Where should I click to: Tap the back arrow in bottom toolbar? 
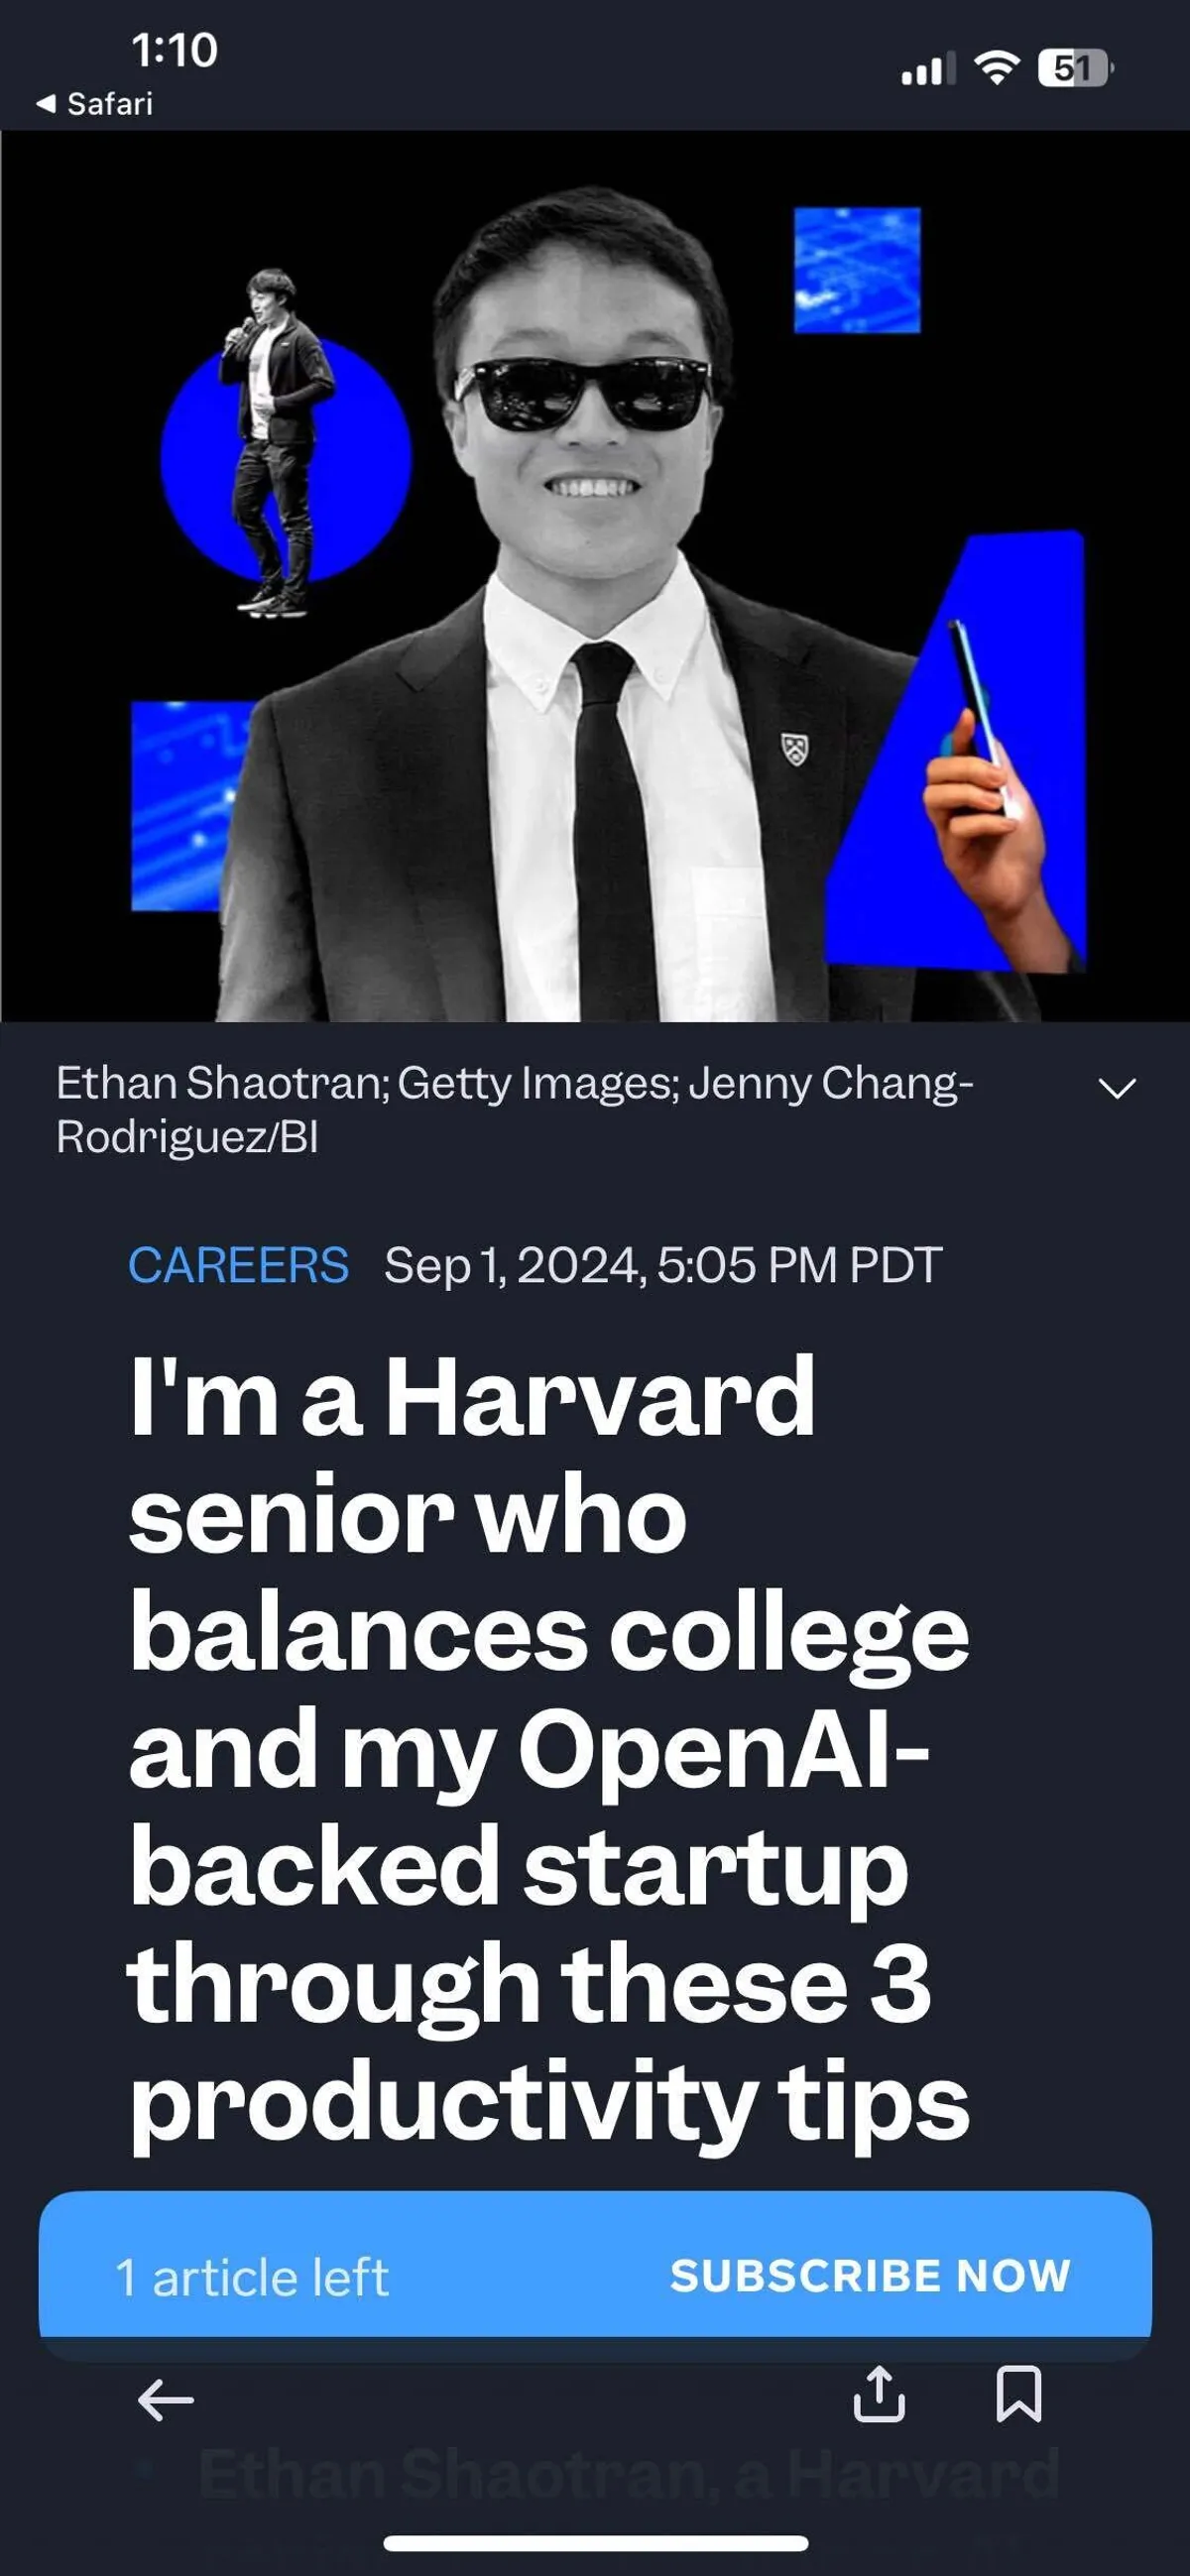tap(165, 2400)
